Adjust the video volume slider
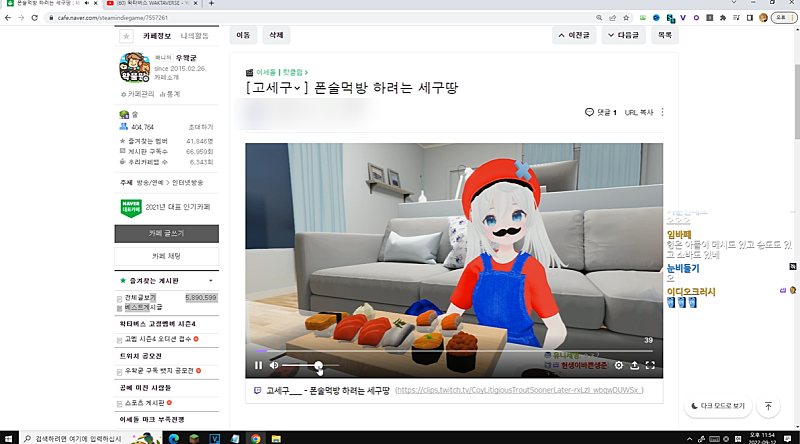Image resolution: width=800 pixels, height=444 pixels. click(310, 365)
